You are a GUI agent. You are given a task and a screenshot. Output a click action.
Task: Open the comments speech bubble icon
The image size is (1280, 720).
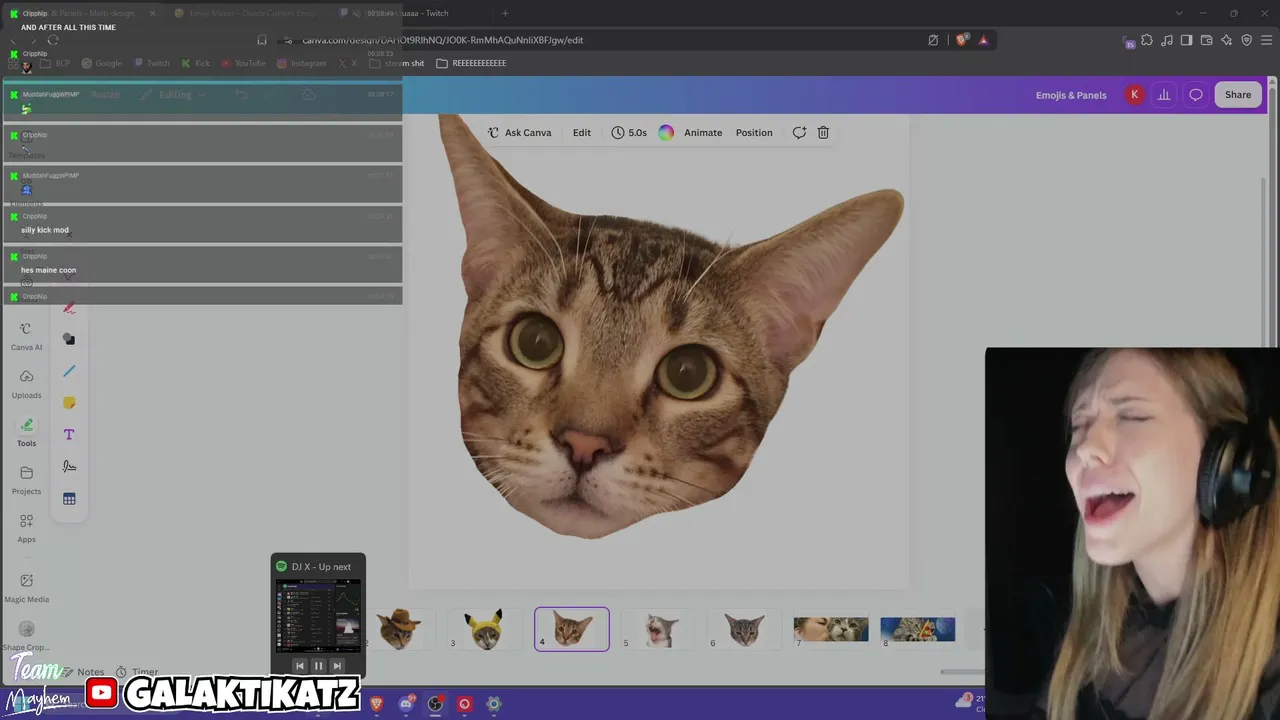pos(1196,95)
